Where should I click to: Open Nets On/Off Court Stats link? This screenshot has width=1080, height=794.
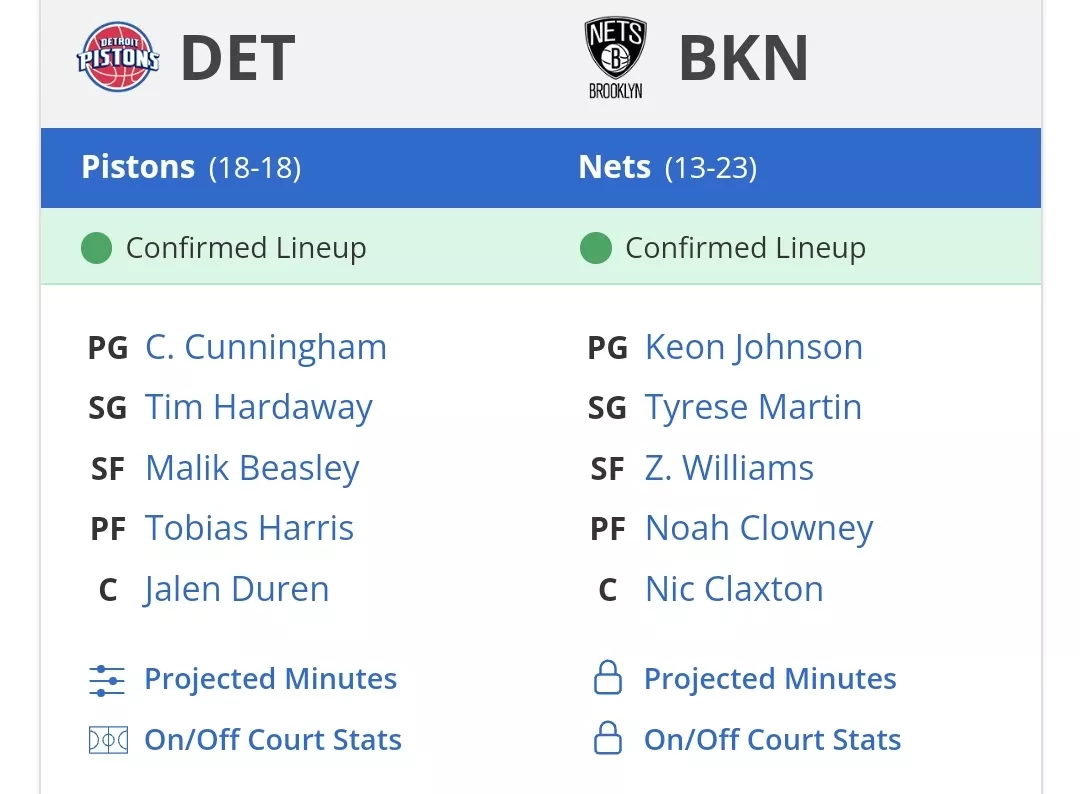coord(772,740)
